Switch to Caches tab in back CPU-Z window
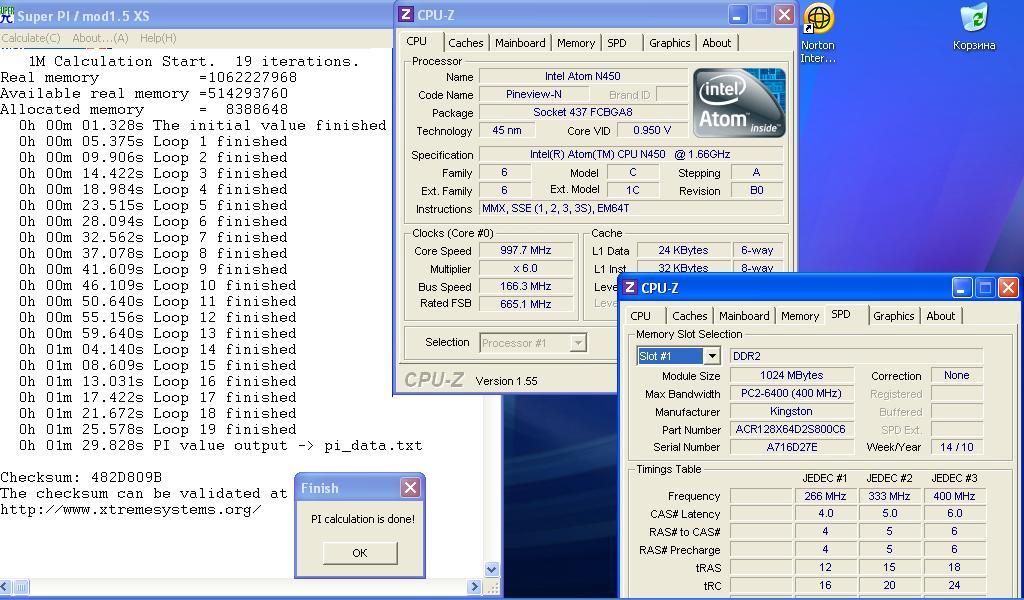The height and width of the screenshot is (600, 1024). pos(466,42)
